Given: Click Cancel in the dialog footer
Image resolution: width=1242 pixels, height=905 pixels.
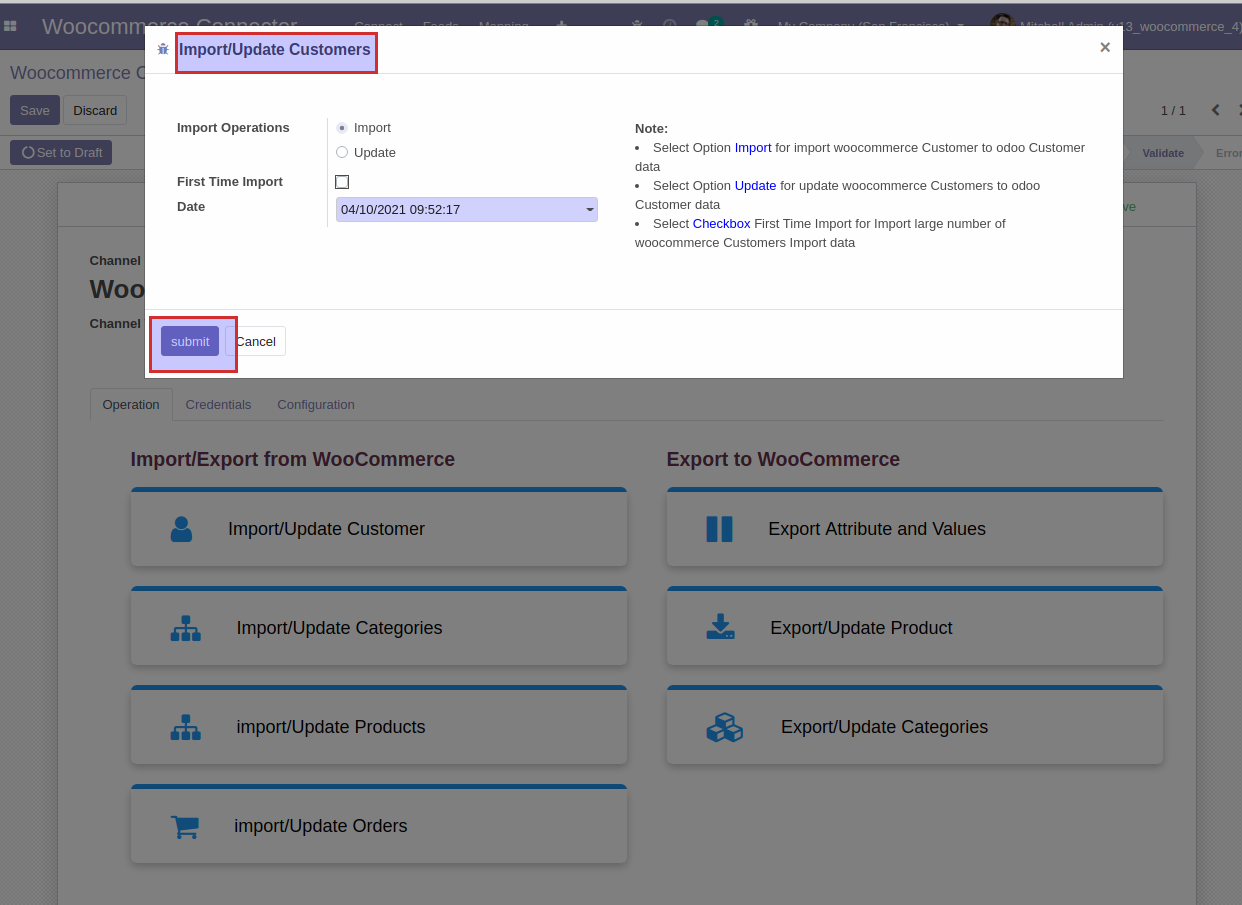Looking at the screenshot, I should [256, 341].
